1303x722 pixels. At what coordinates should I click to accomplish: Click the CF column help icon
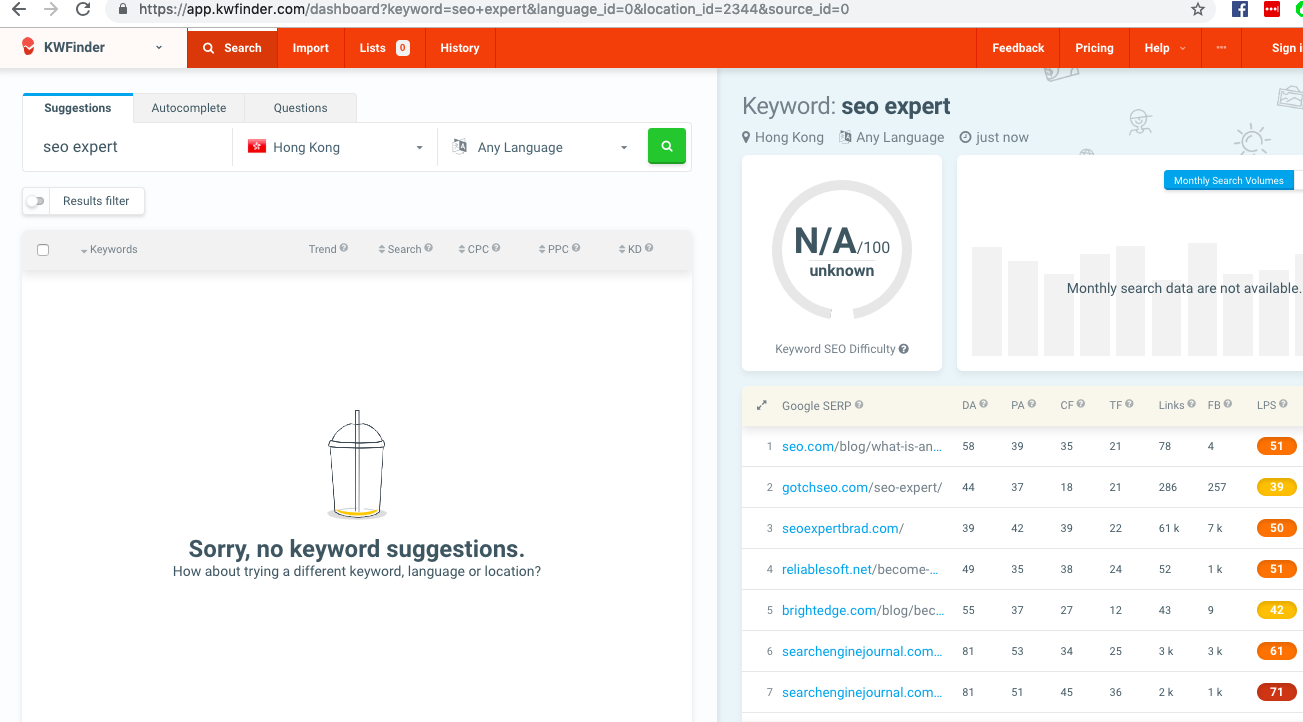1081,404
